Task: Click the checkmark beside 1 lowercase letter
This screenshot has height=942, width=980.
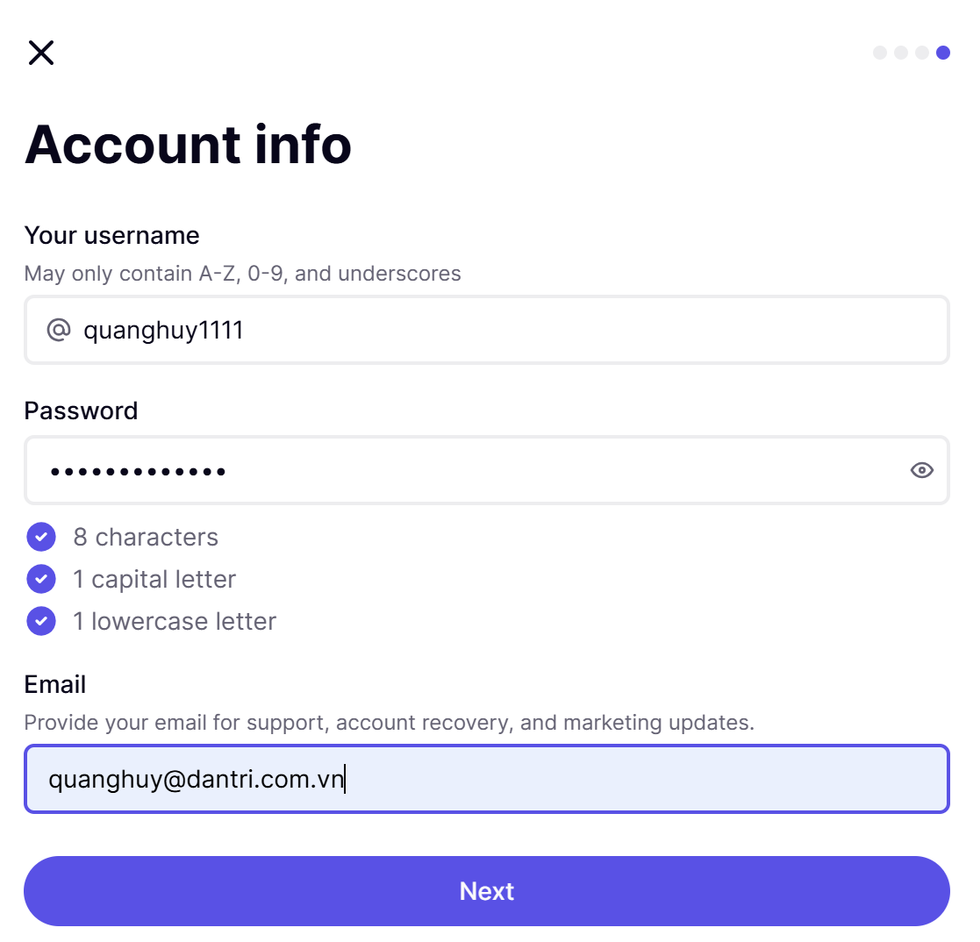Action: coord(41,621)
